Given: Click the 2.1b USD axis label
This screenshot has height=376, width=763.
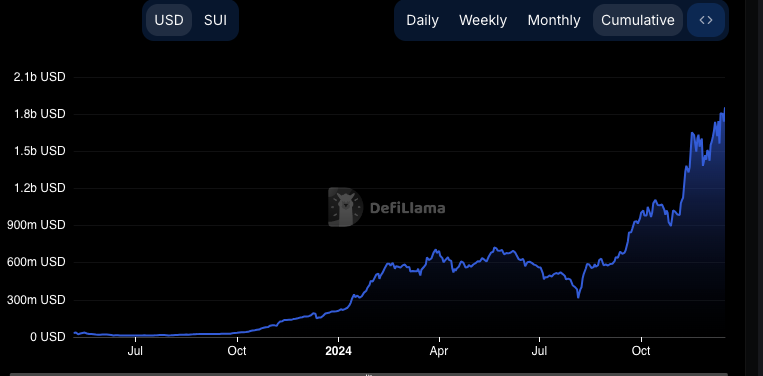Looking at the screenshot, I should click(39, 77).
